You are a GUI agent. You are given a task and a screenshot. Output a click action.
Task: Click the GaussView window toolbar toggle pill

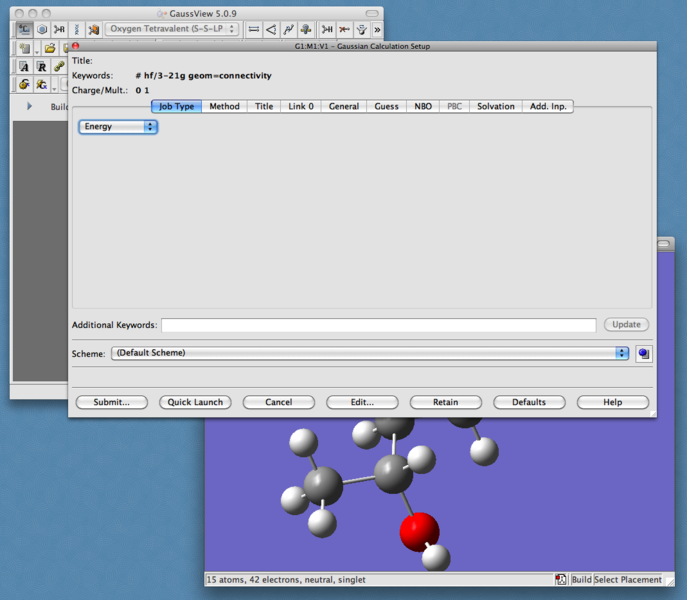(372, 14)
